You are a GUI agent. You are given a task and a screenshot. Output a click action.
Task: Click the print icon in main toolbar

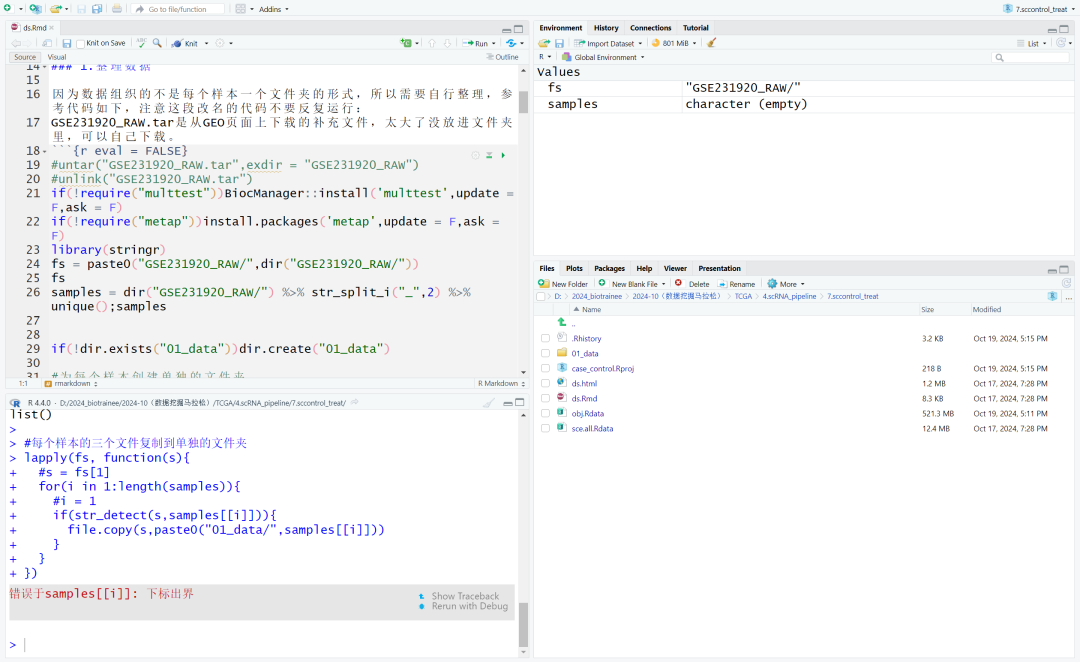pyautogui.click(x=117, y=9)
